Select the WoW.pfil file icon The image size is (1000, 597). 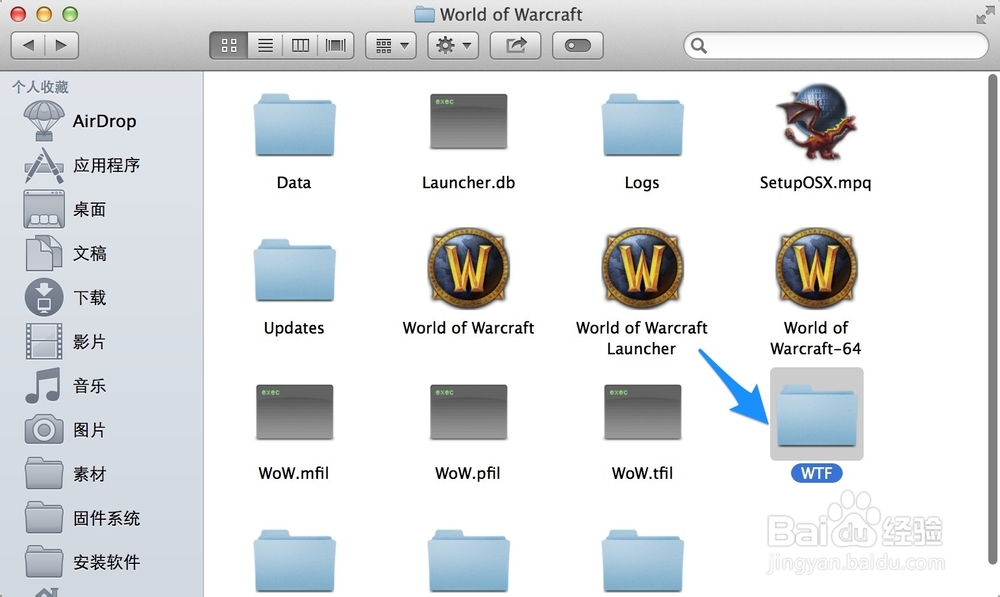469,412
